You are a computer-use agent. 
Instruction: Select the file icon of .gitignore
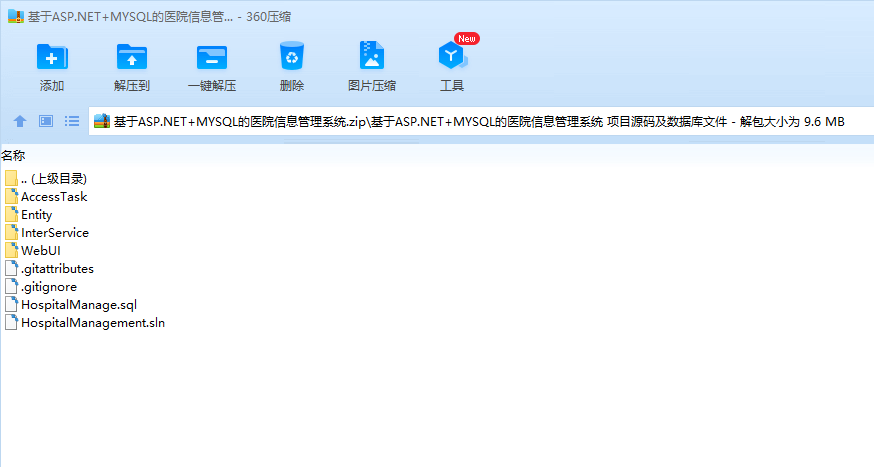[11, 286]
